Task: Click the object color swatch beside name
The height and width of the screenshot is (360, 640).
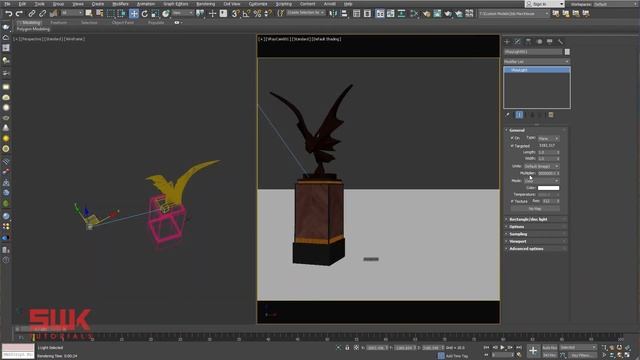Action: [x=567, y=52]
